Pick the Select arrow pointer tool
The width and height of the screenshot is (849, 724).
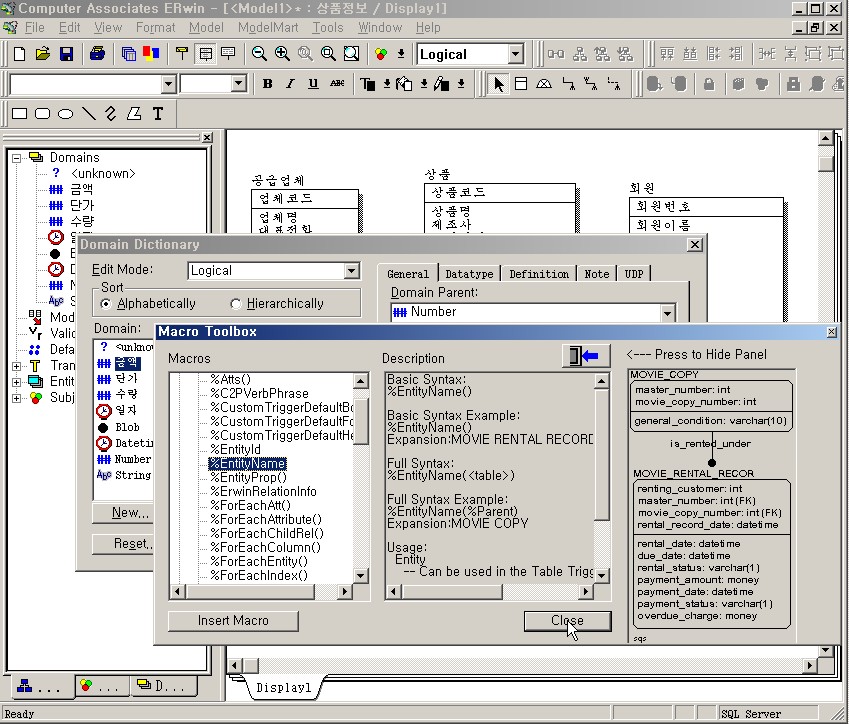(499, 84)
